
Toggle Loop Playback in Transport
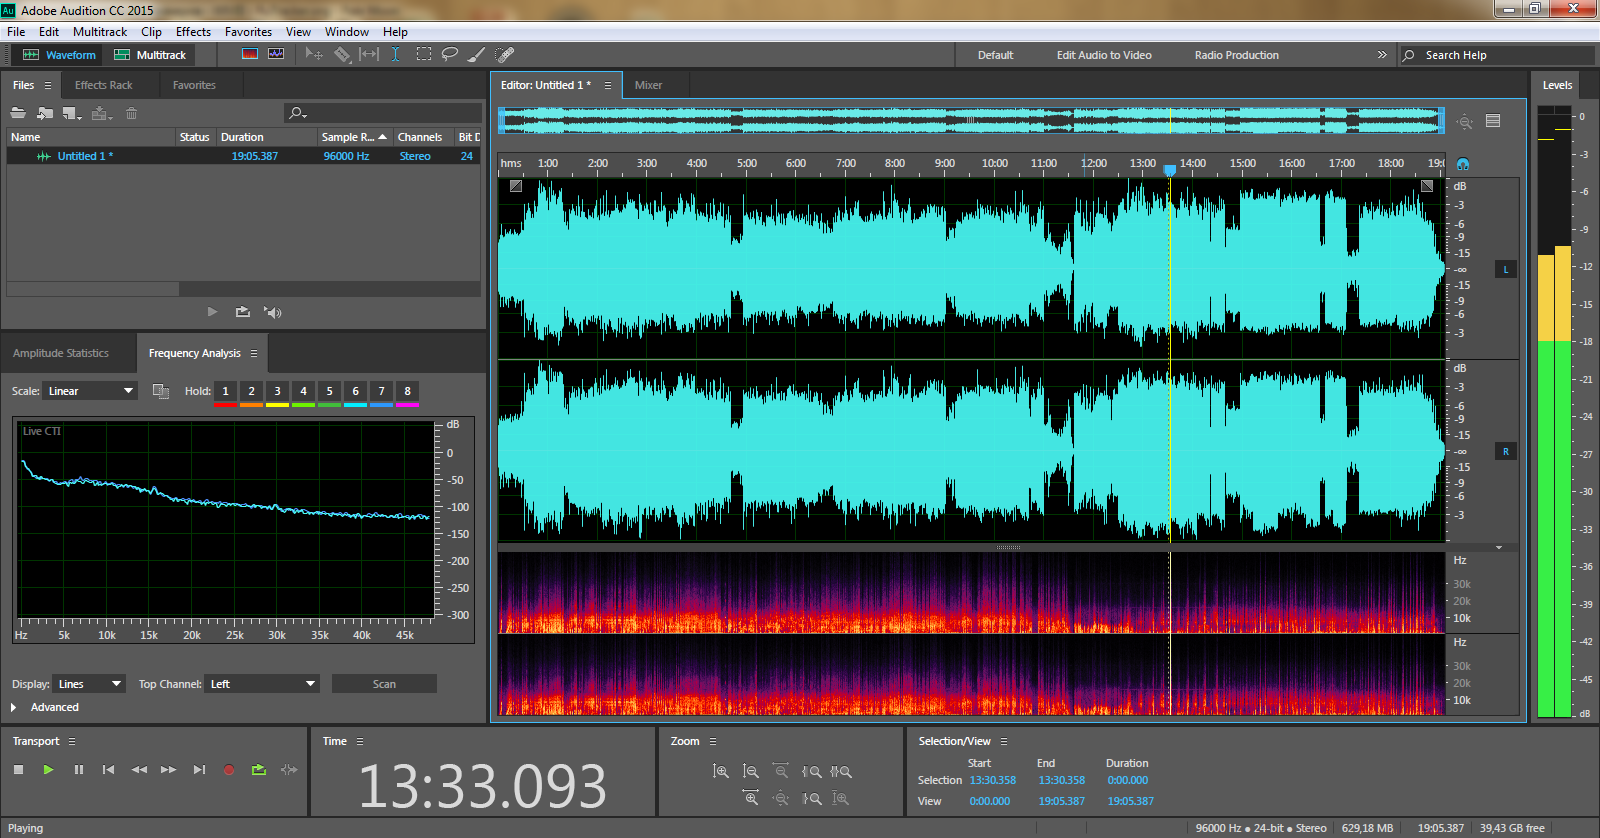click(259, 769)
